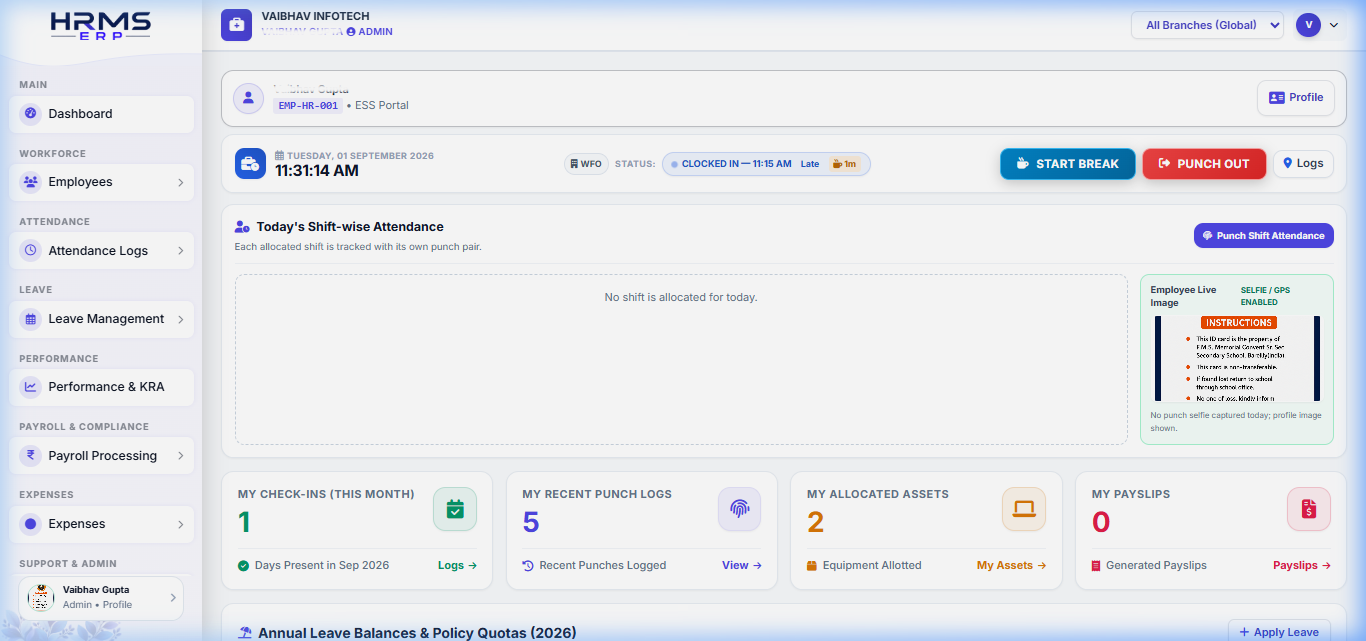Click the blue briefcase-clock icon beside the time
The width and height of the screenshot is (1366, 641).
pyautogui.click(x=250, y=164)
